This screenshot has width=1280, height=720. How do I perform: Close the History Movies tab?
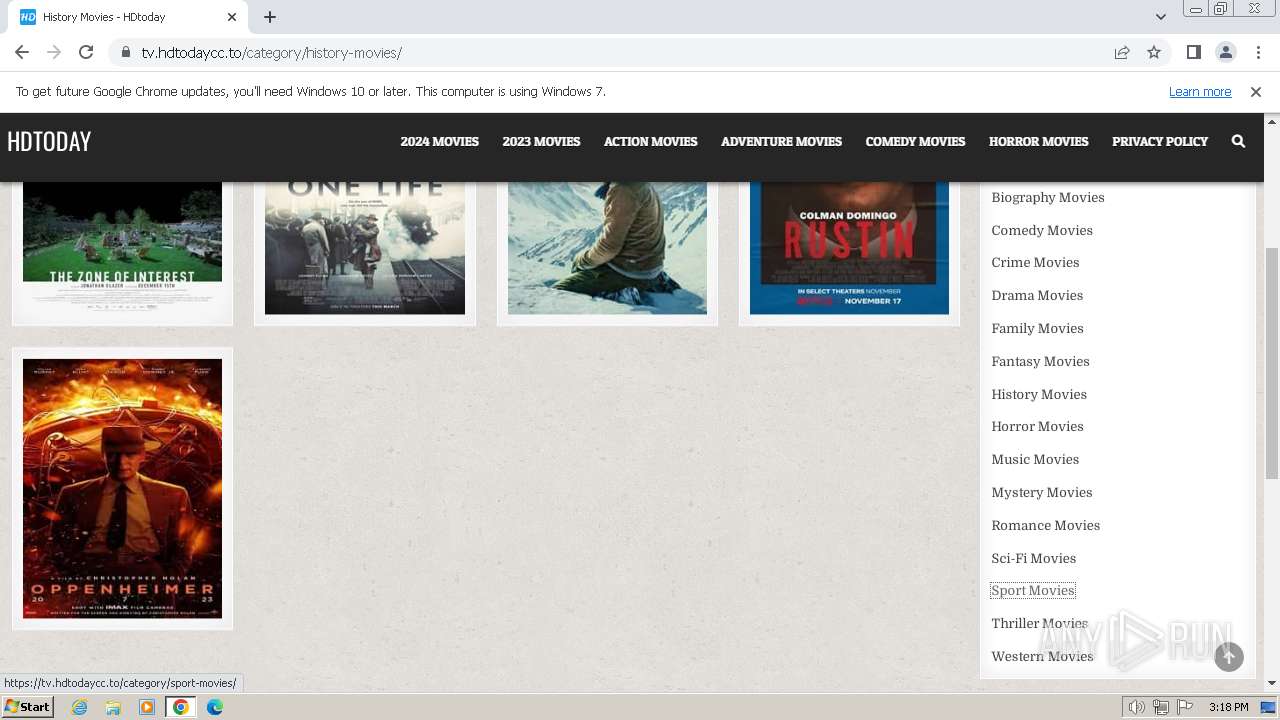[232, 17]
